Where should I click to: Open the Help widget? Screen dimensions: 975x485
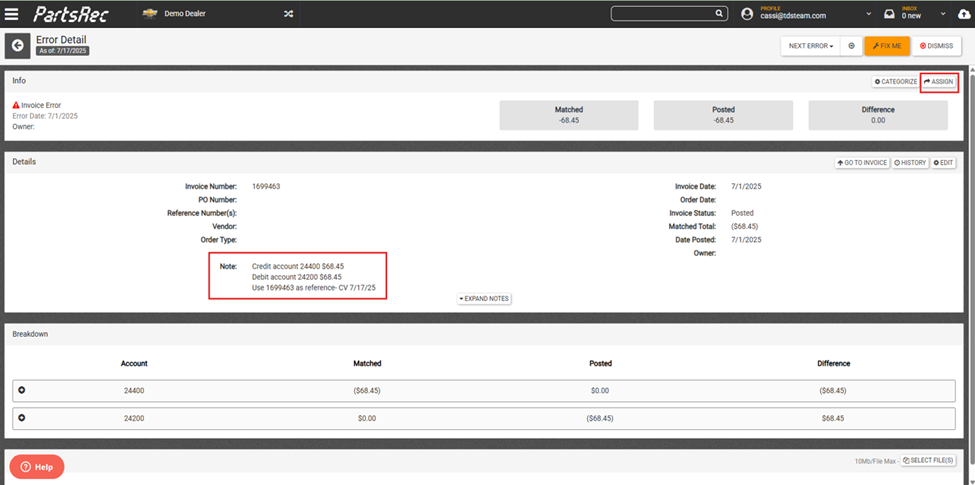(37, 466)
